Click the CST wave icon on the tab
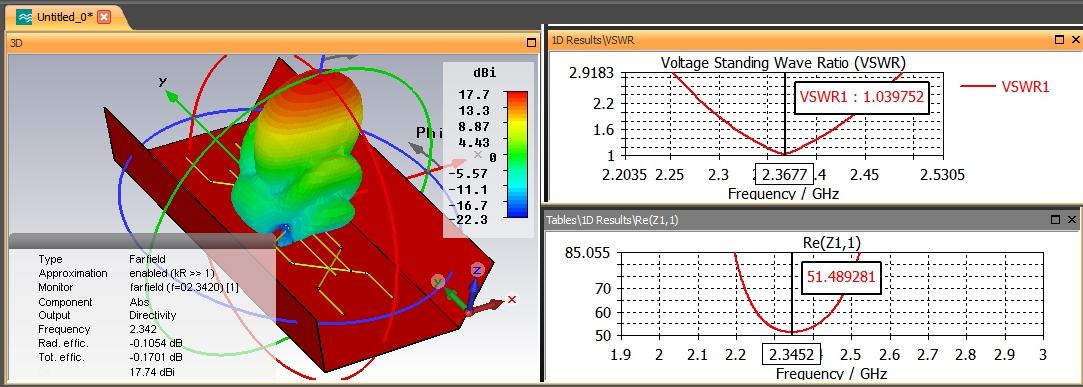The image size is (1083, 387). (x=23, y=17)
